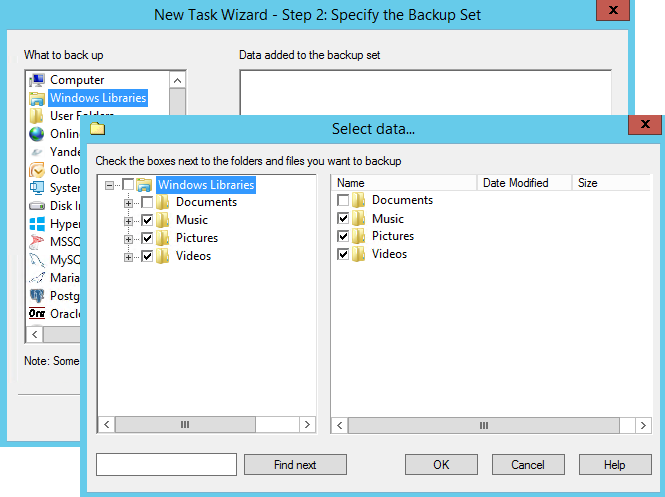665x497 pixels.
Task: Click the Hyper-V Windows logo icon
Action: tap(37, 223)
